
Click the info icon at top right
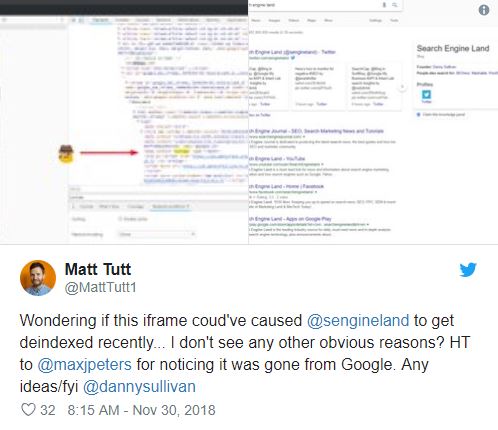[484, 10]
